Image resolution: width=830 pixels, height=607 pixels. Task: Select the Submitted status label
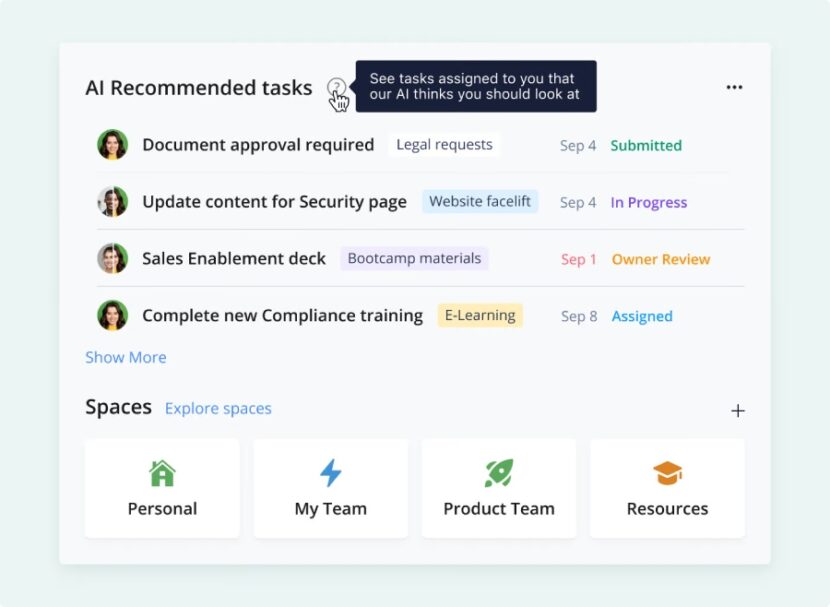[645, 145]
